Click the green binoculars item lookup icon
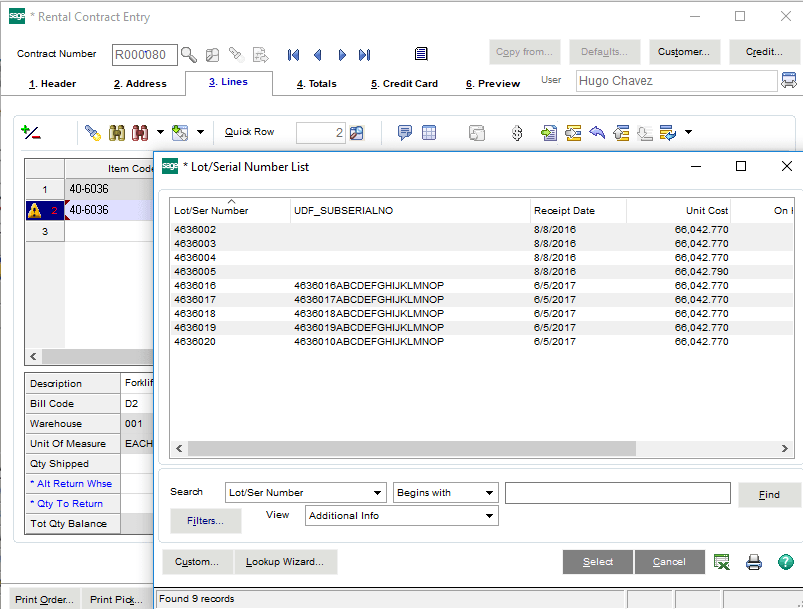Screen dimensions: 803x609 click(117, 133)
